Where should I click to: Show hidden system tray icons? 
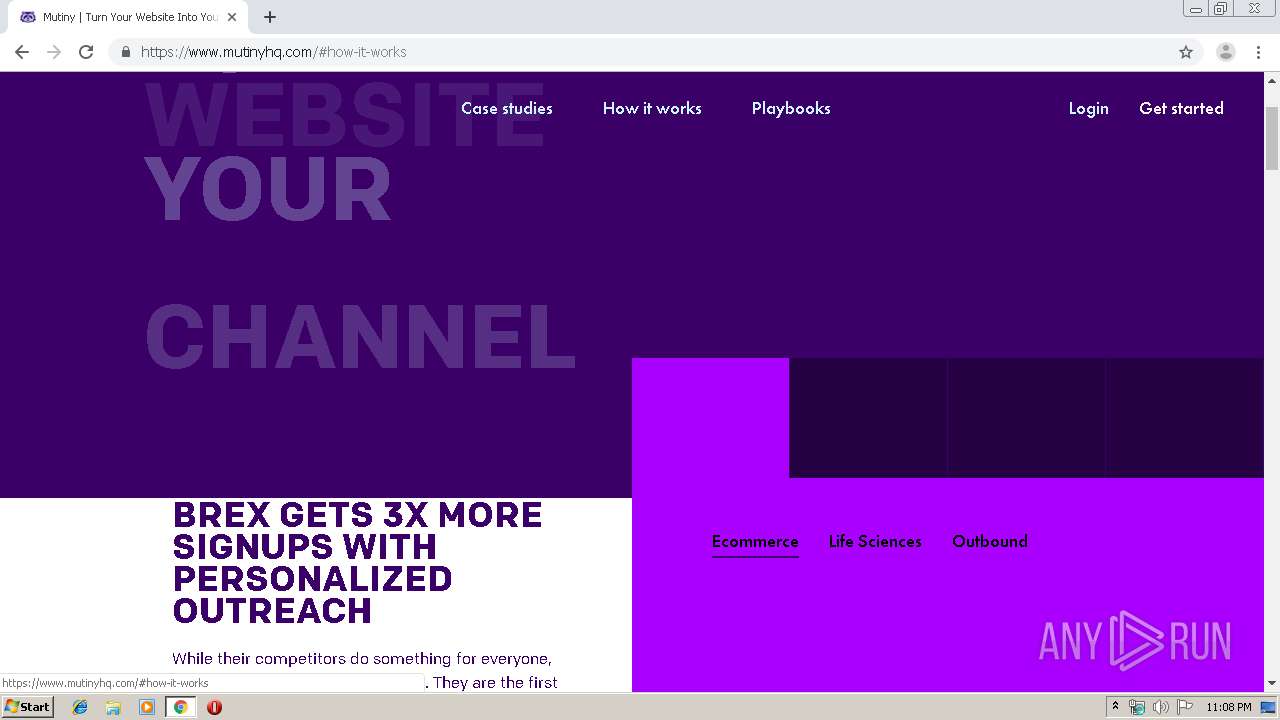point(1115,707)
